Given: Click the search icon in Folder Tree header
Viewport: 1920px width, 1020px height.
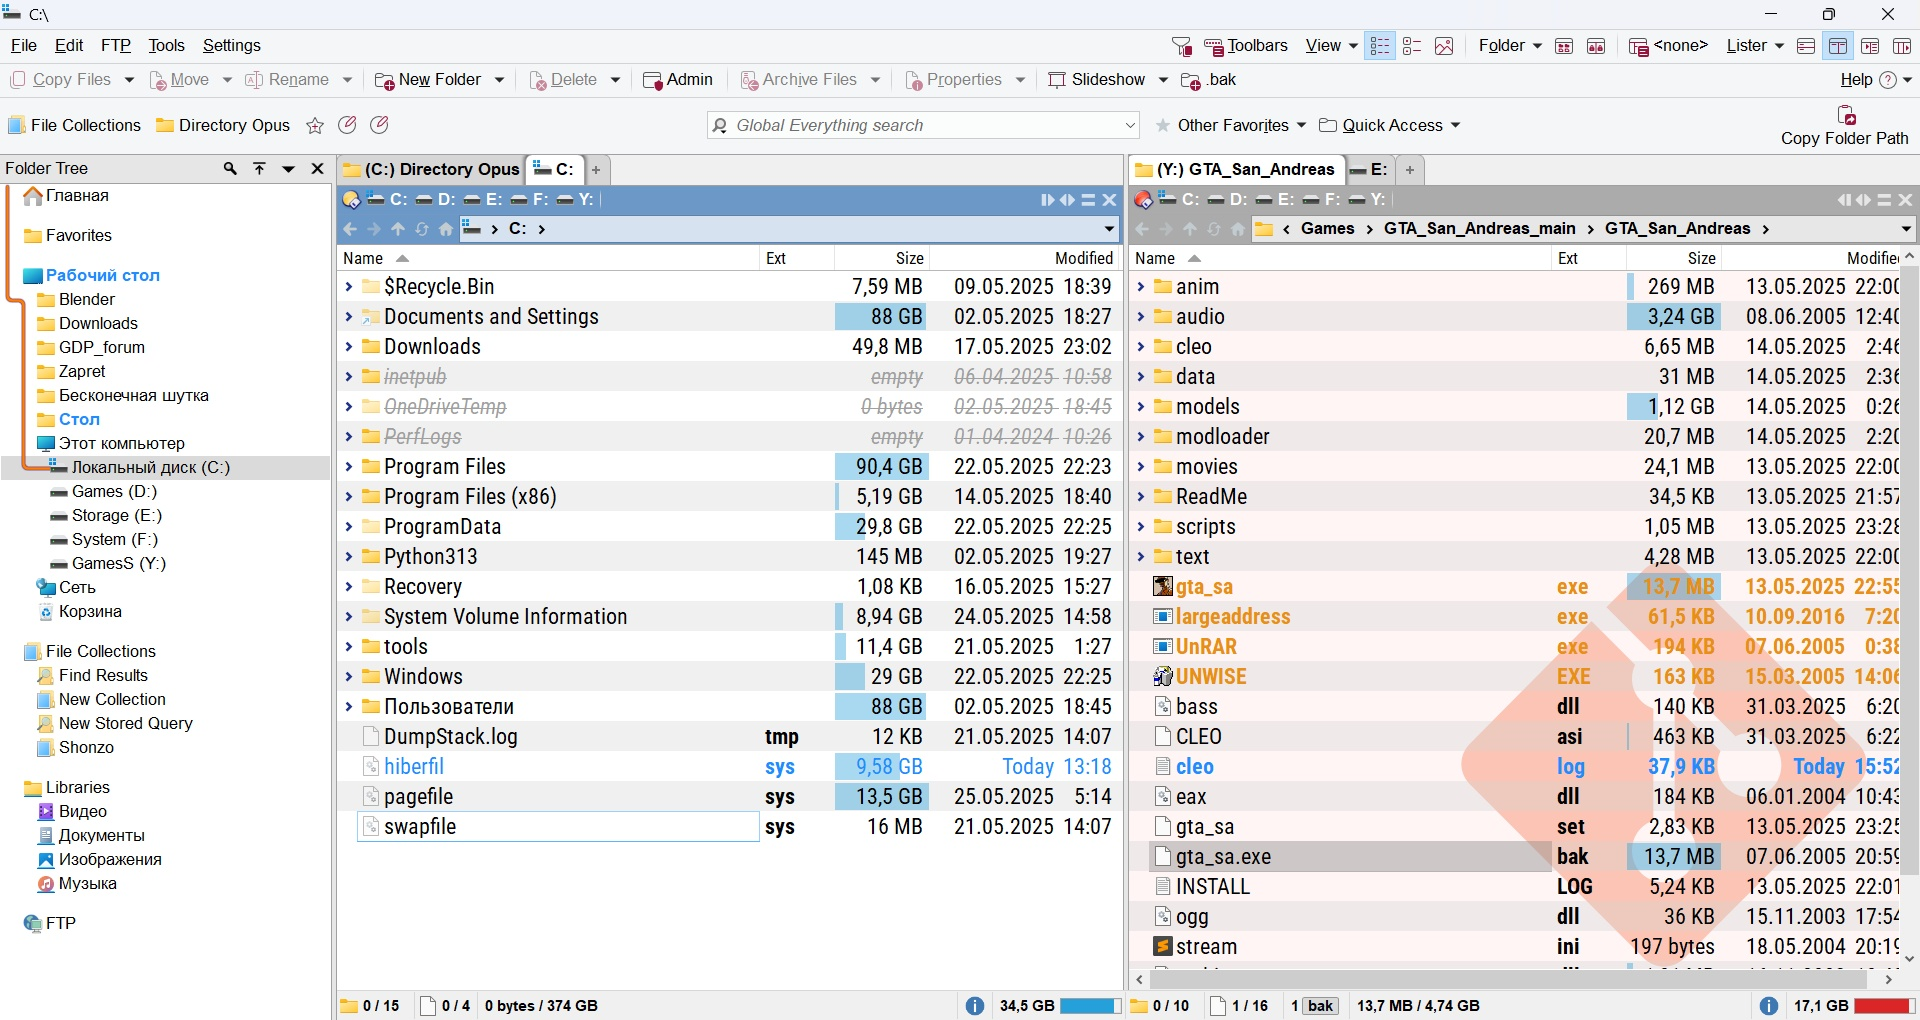Looking at the screenshot, I should coord(230,168).
